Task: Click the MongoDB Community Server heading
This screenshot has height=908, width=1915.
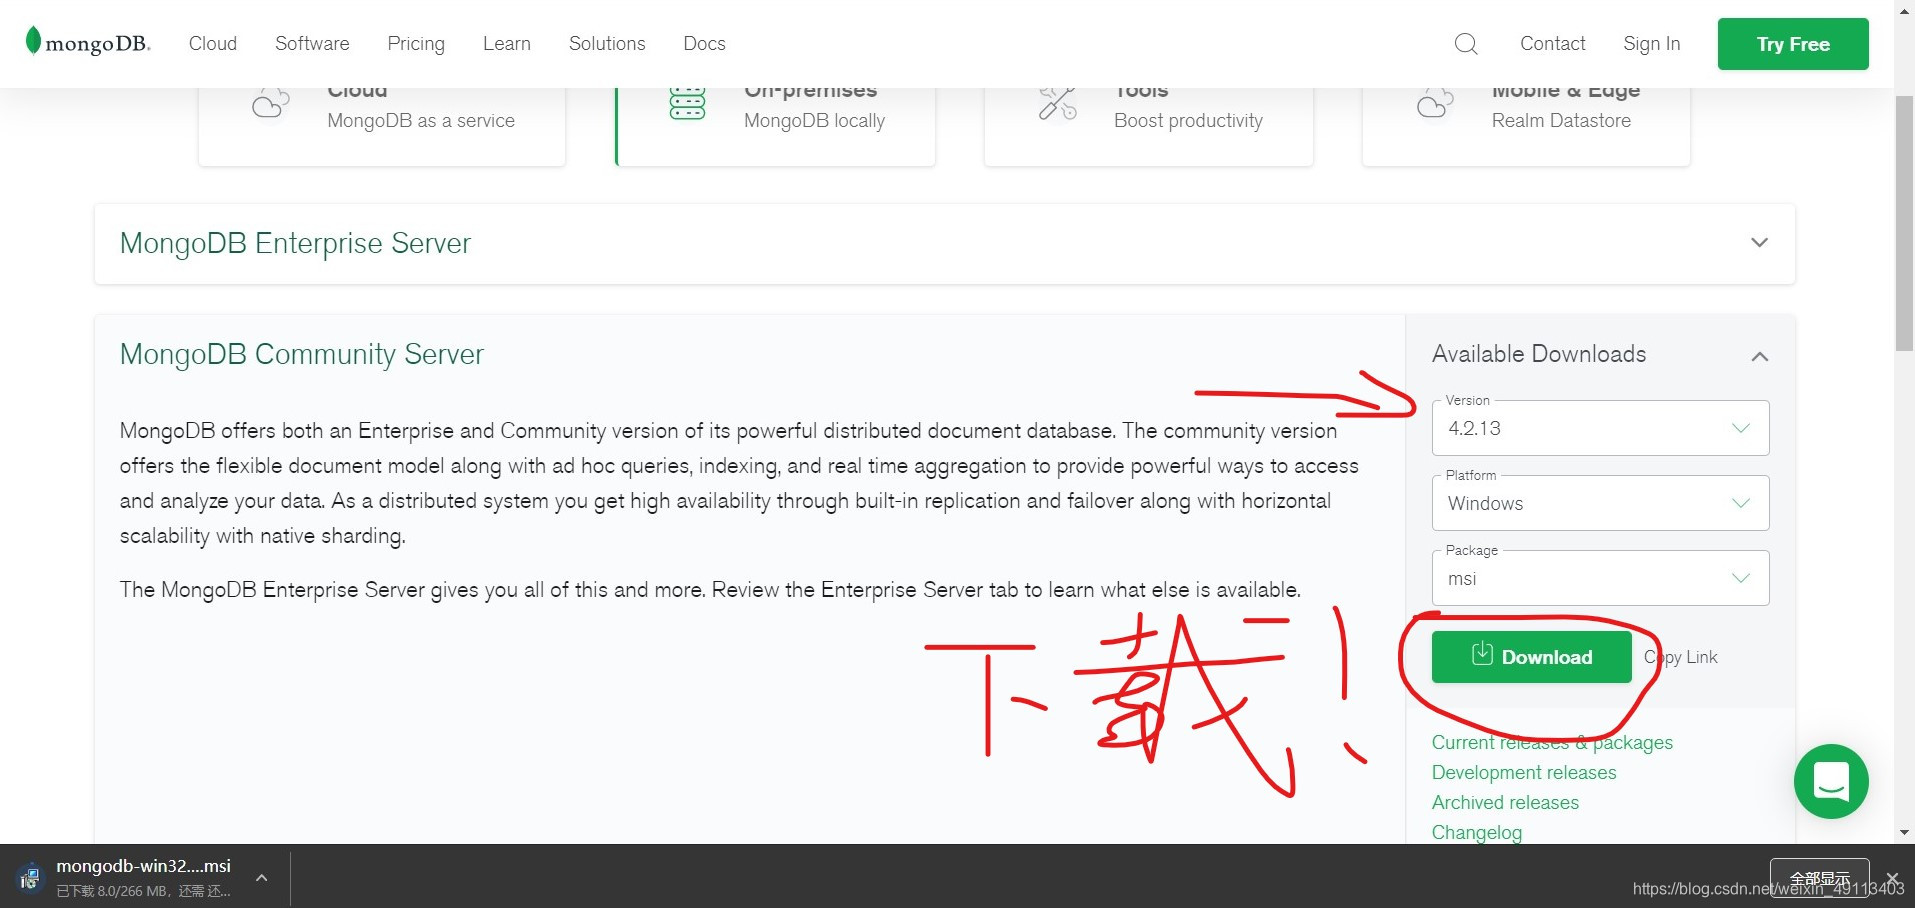Action: (302, 354)
